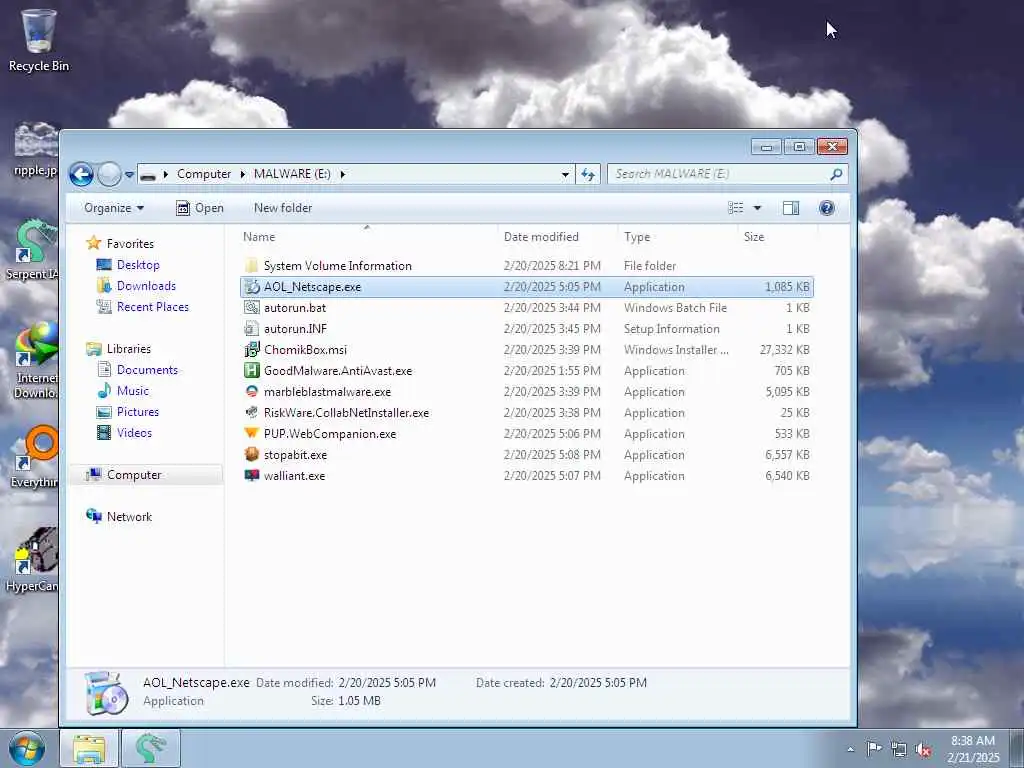Sort by Type column header
The image size is (1024, 768).
637,237
